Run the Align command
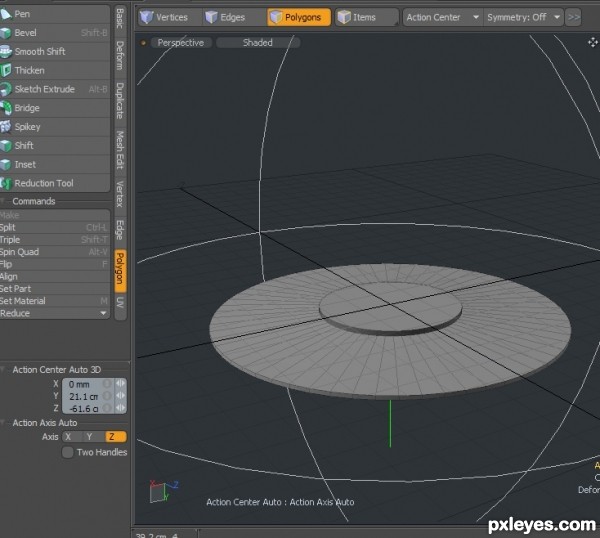The height and width of the screenshot is (538, 600). (x=55, y=277)
